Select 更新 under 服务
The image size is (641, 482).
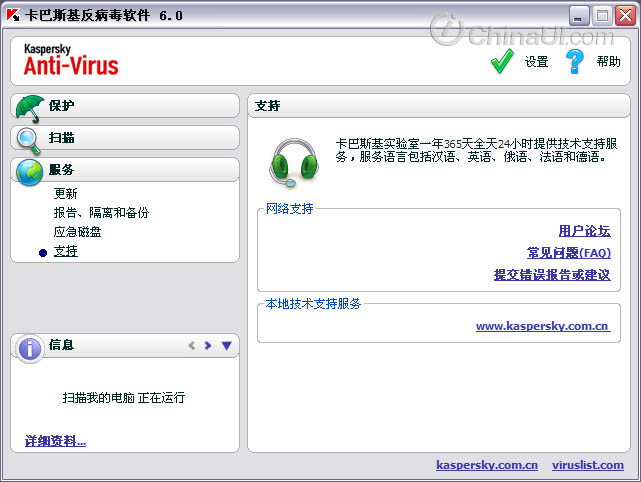[x=65, y=193]
